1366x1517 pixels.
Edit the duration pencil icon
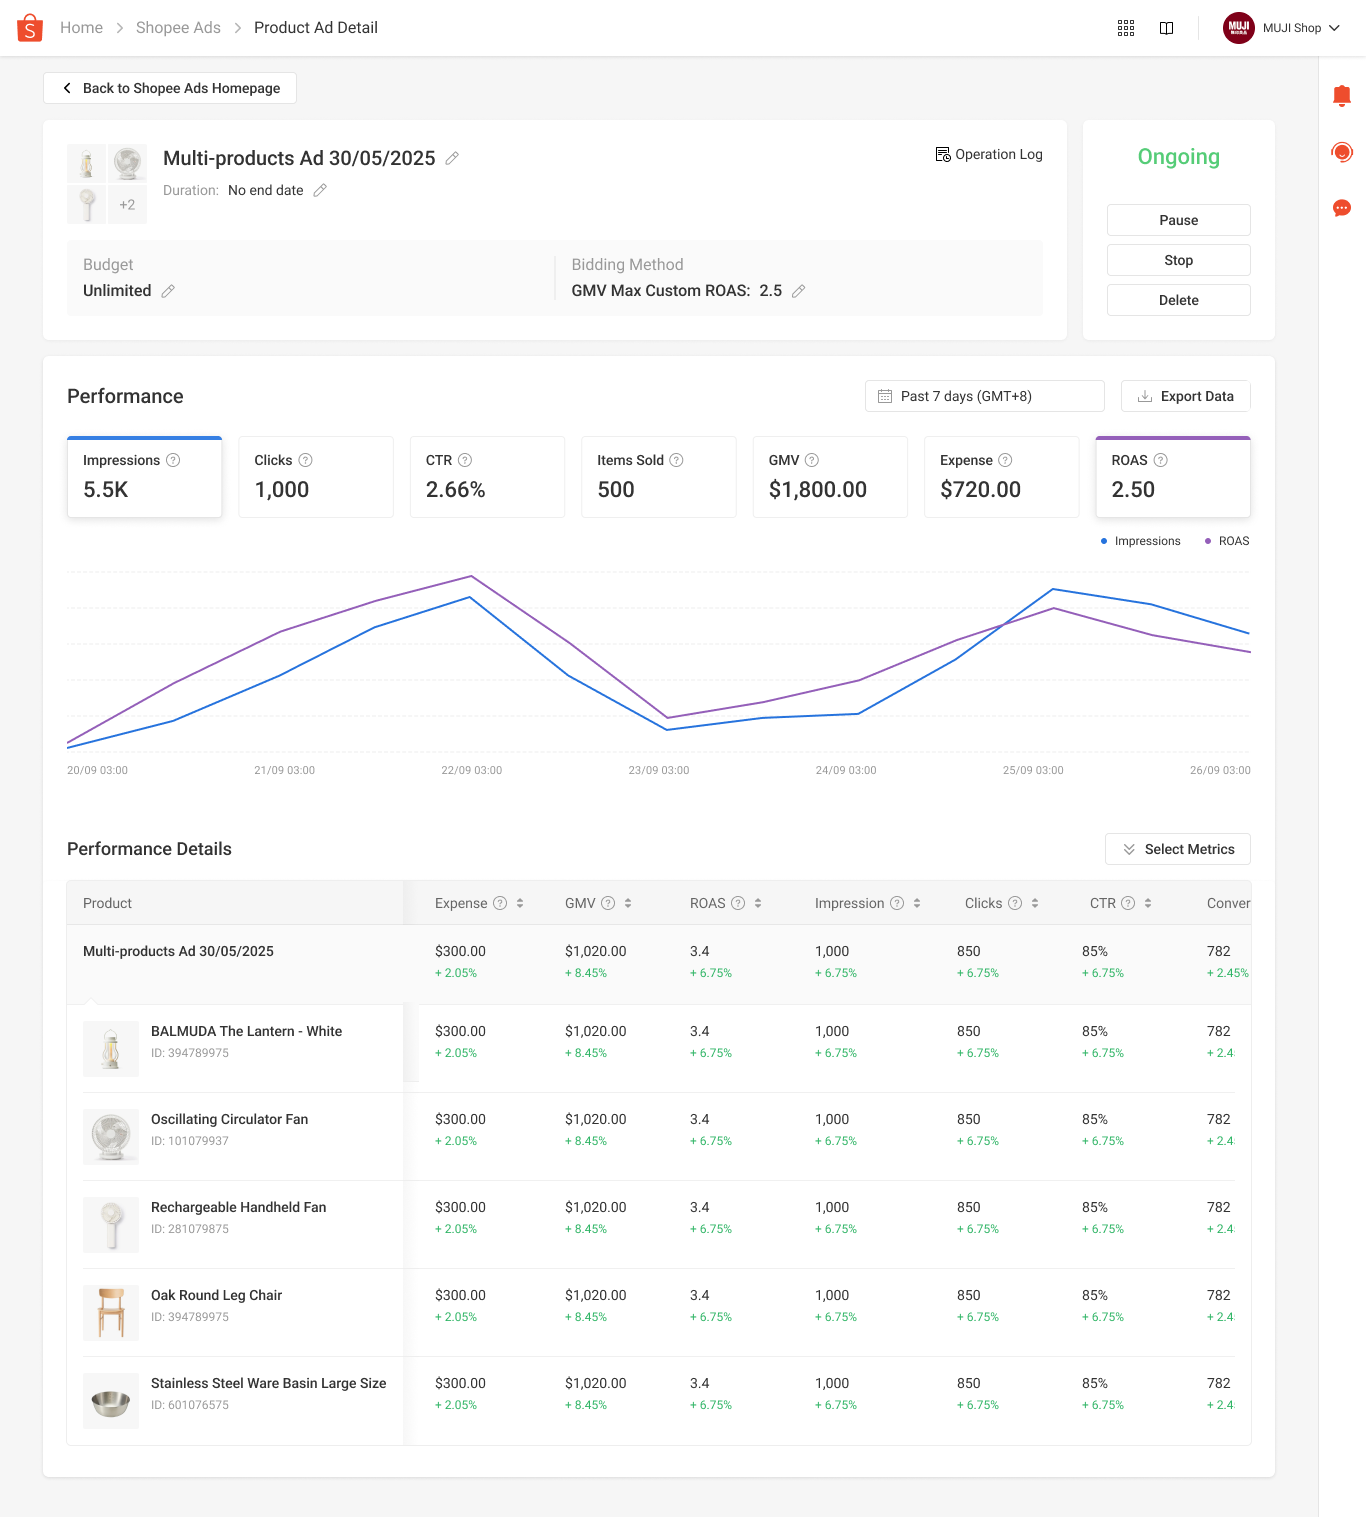click(320, 190)
